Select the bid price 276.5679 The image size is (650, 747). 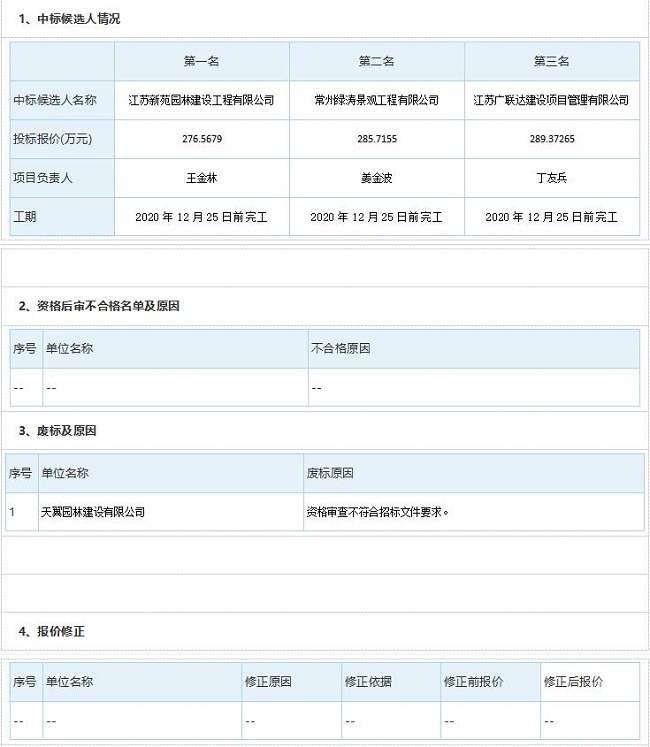(202, 139)
